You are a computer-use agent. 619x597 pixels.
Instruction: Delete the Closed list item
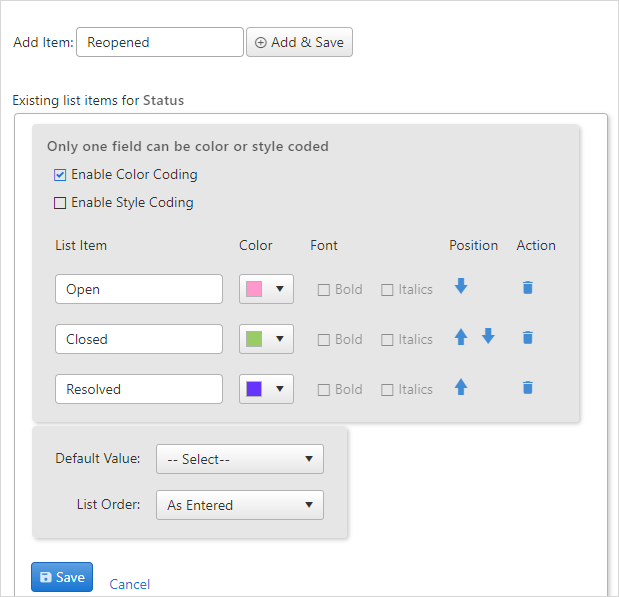(528, 338)
